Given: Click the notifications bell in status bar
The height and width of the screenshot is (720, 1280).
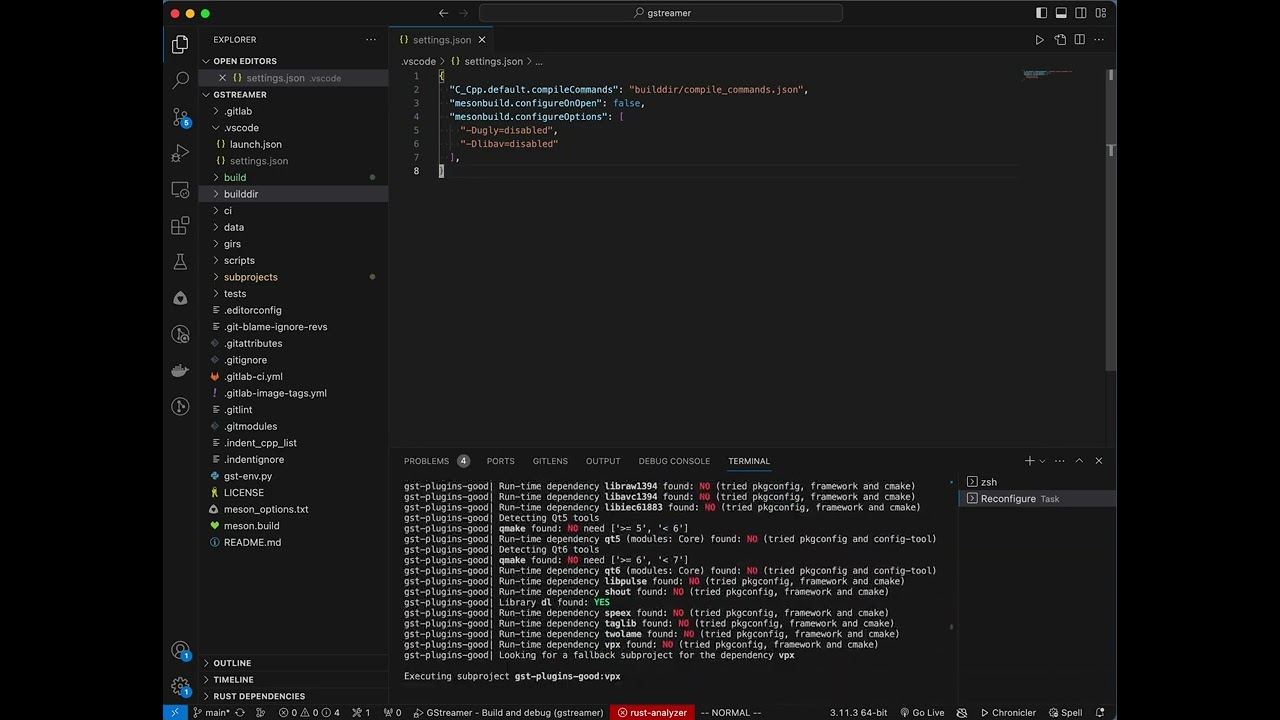Looking at the screenshot, I should [x=1102, y=712].
